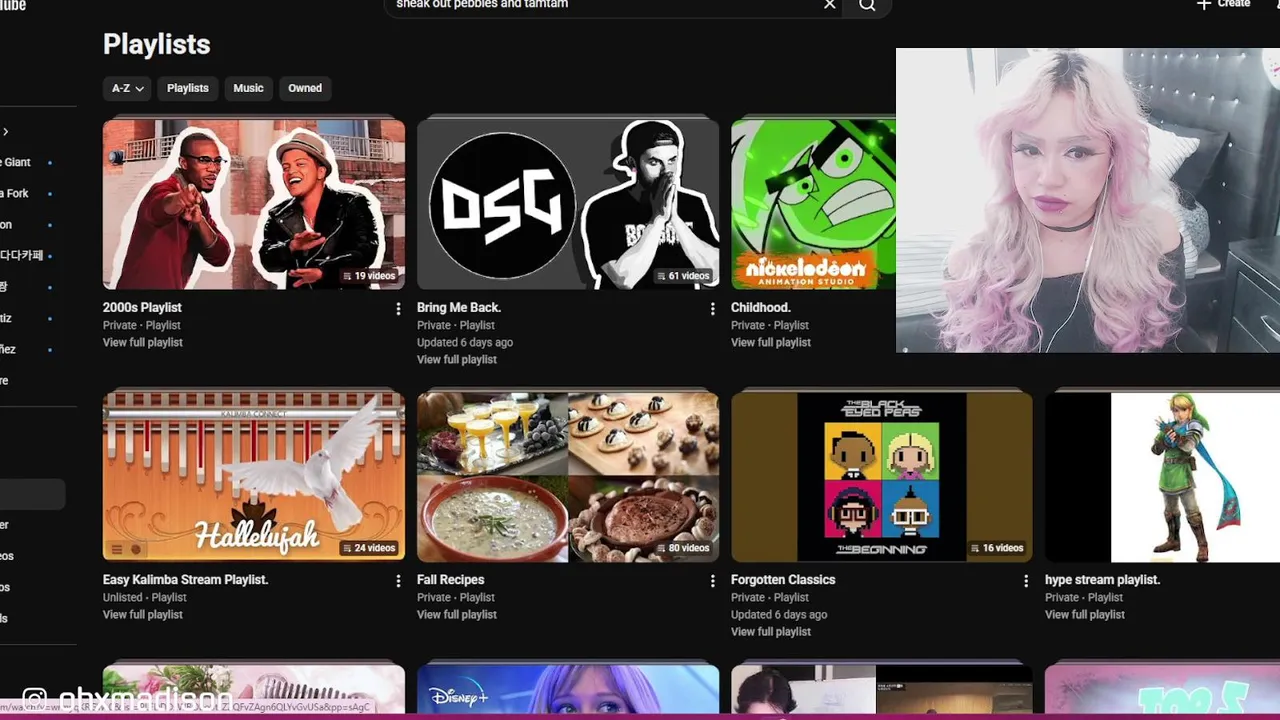Image resolution: width=1280 pixels, height=720 pixels.
Task: Open hype stream playlist title
Action: (1102, 579)
